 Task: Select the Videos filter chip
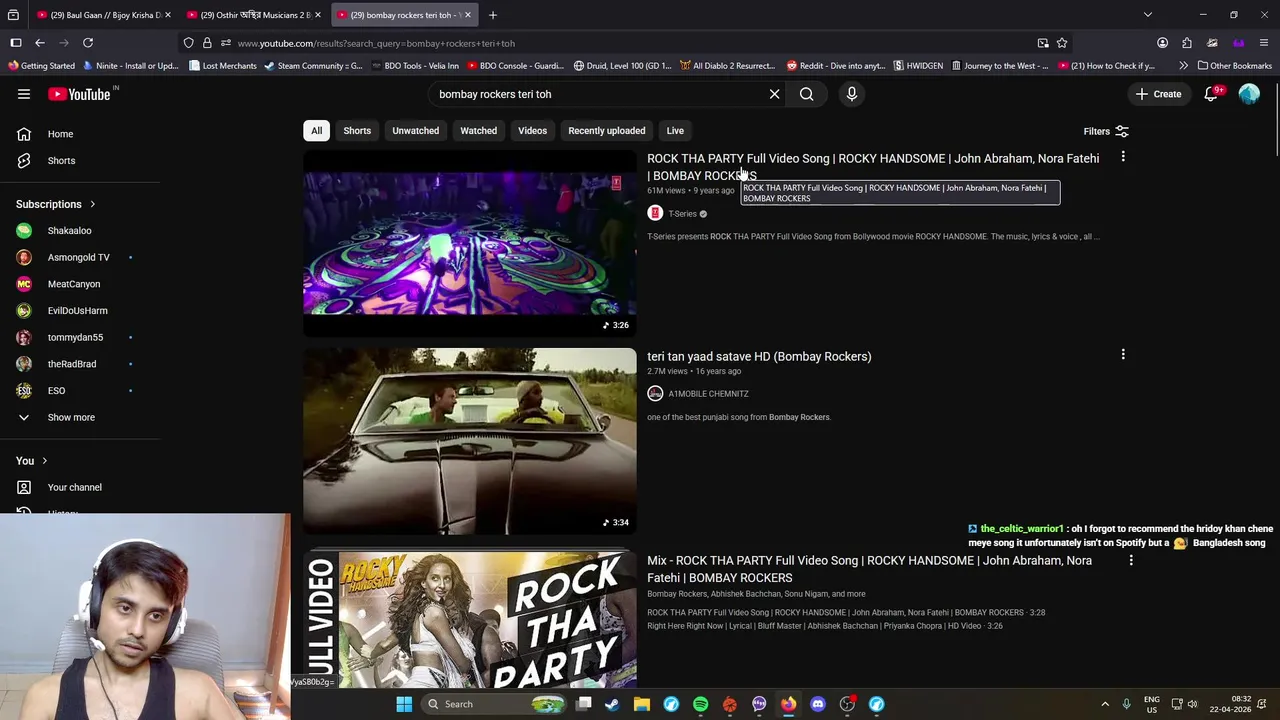(532, 131)
